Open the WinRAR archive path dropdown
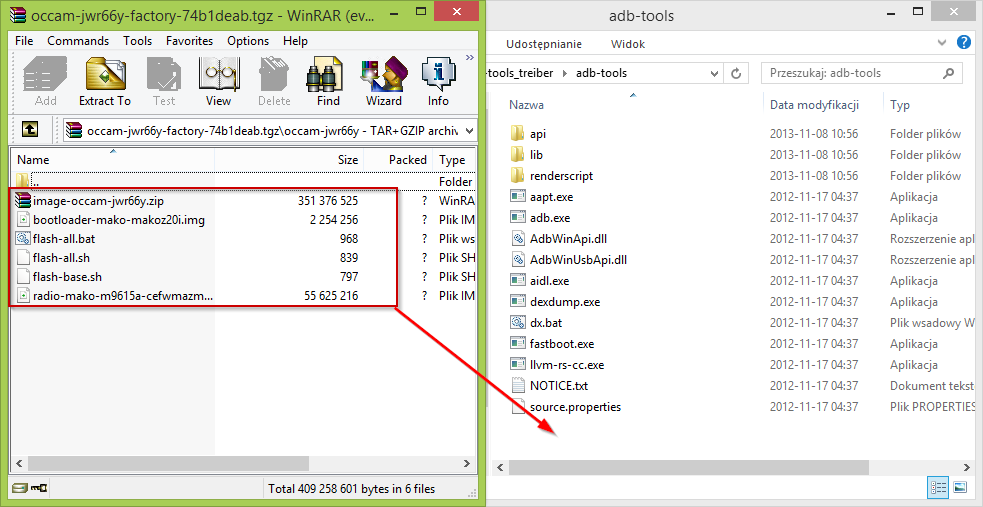Image resolution: width=983 pixels, height=507 pixels. (469, 131)
